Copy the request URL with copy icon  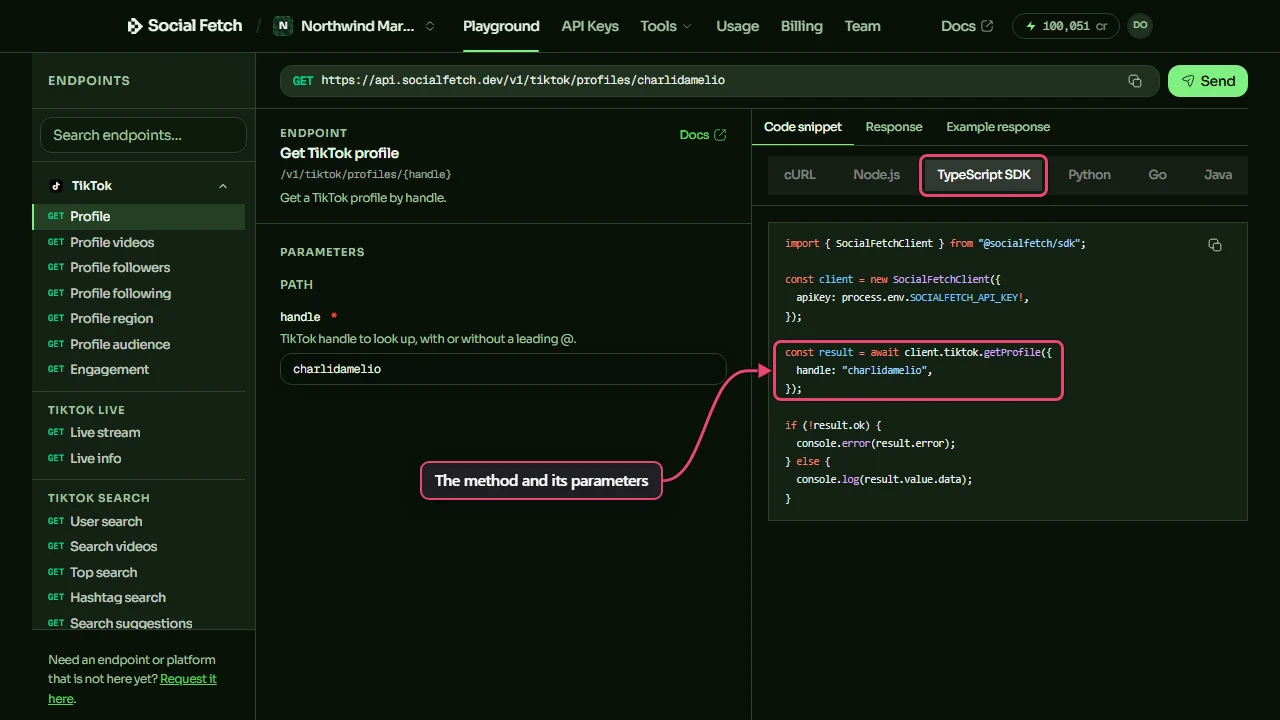(x=1135, y=81)
